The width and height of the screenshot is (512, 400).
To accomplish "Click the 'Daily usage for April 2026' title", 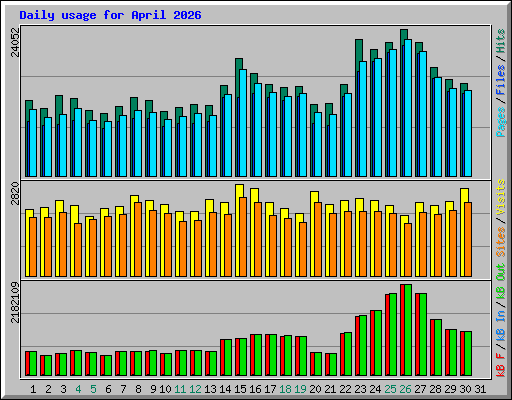I will coord(110,15).
